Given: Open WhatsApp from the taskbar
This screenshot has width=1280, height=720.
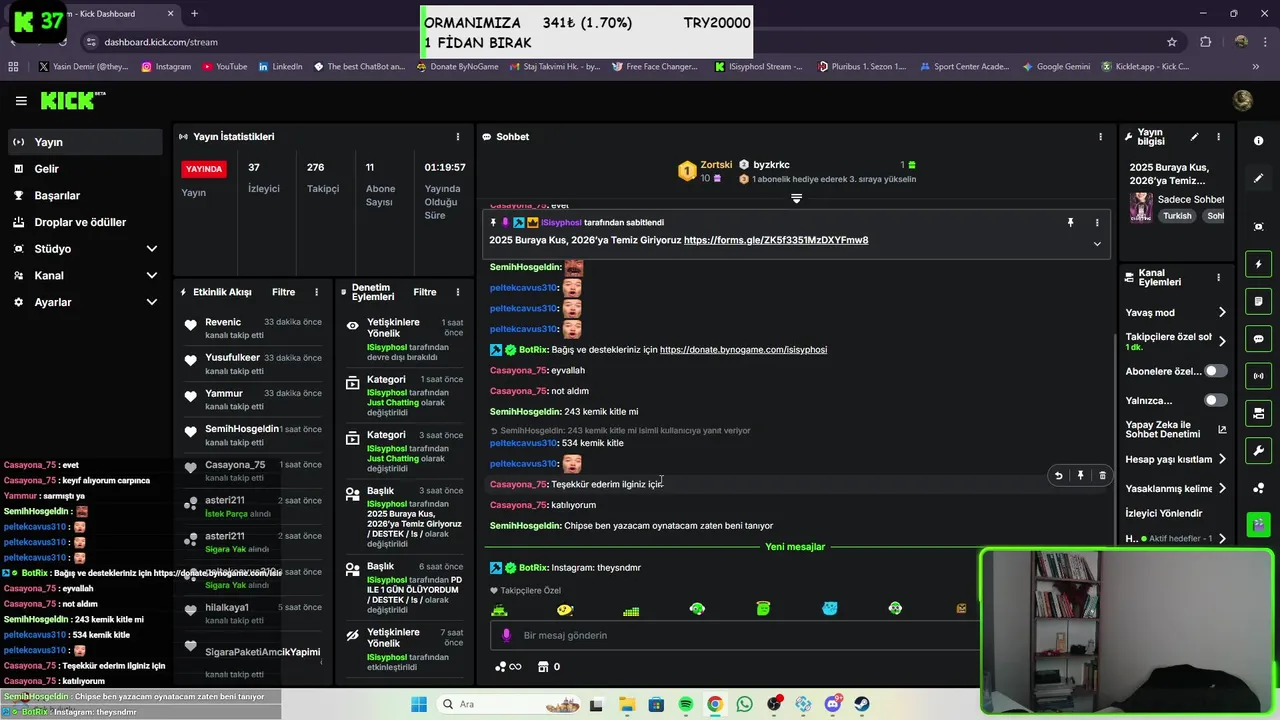Looking at the screenshot, I should click(x=744, y=704).
